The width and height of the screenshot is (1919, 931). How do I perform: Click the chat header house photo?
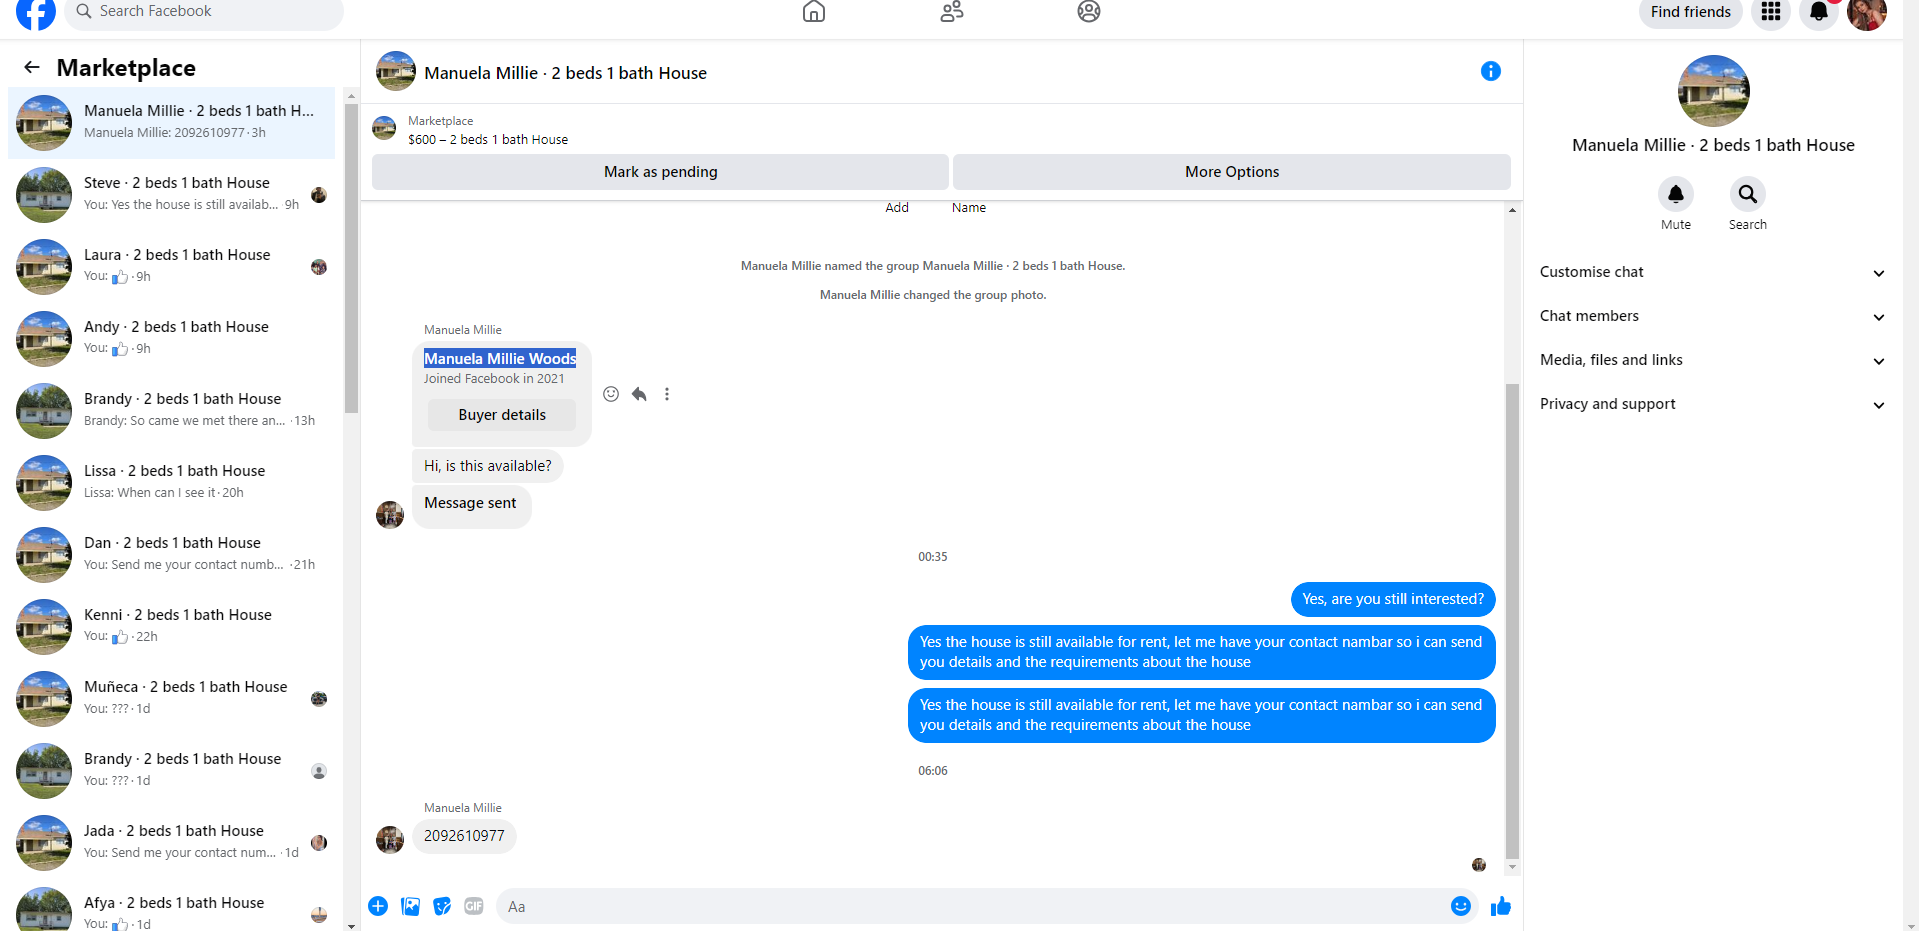[396, 72]
